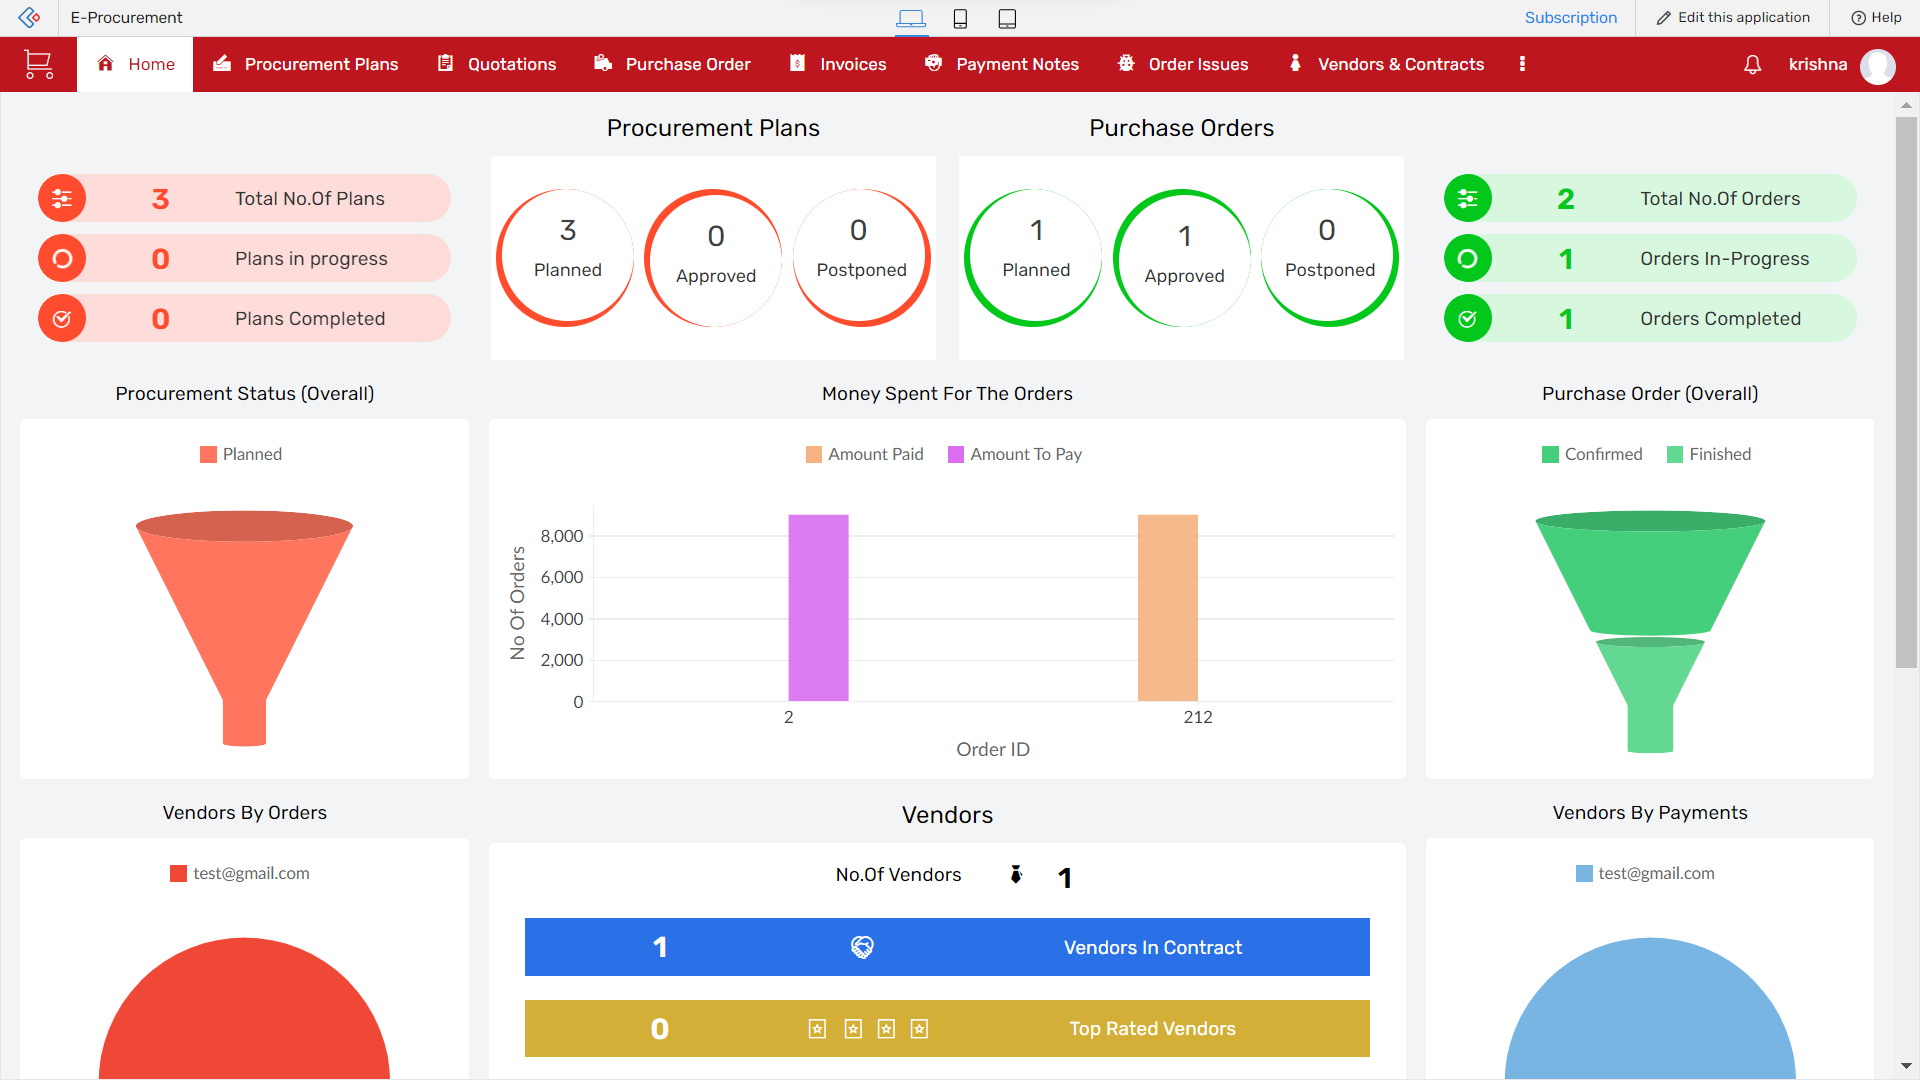Open Orders Completed card

(1650, 319)
